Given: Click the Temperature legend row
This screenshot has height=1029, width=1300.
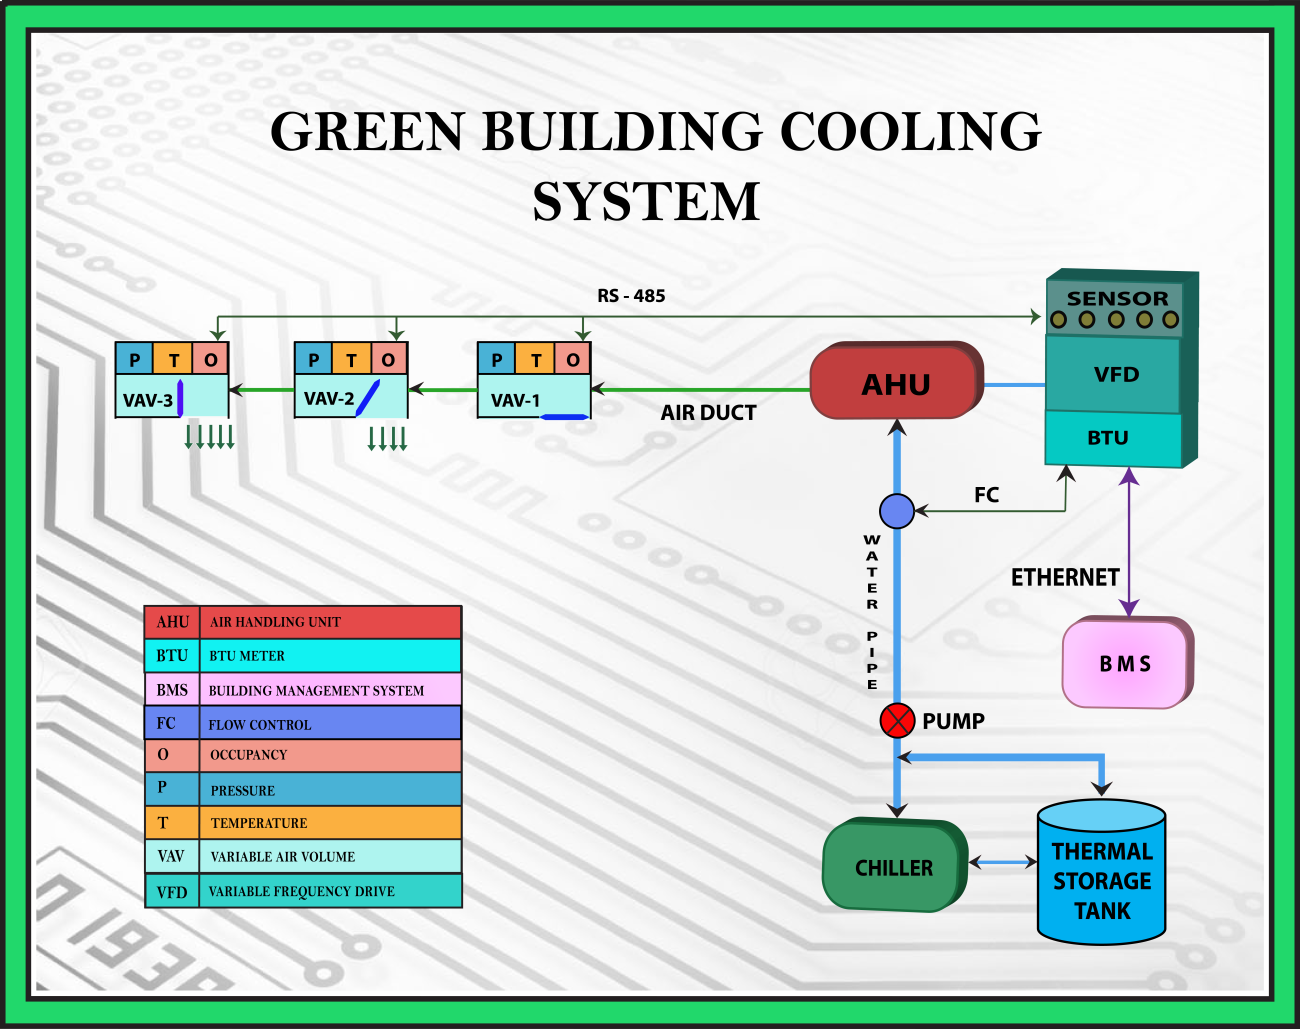Looking at the screenshot, I should coord(303,823).
